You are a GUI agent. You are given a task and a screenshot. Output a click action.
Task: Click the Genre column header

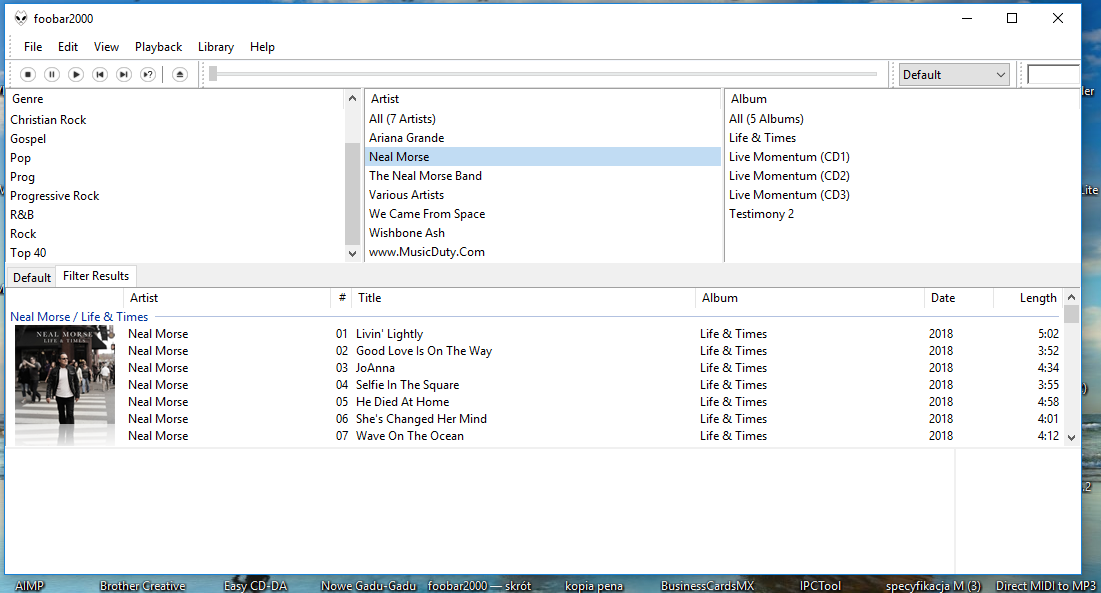click(x=176, y=99)
